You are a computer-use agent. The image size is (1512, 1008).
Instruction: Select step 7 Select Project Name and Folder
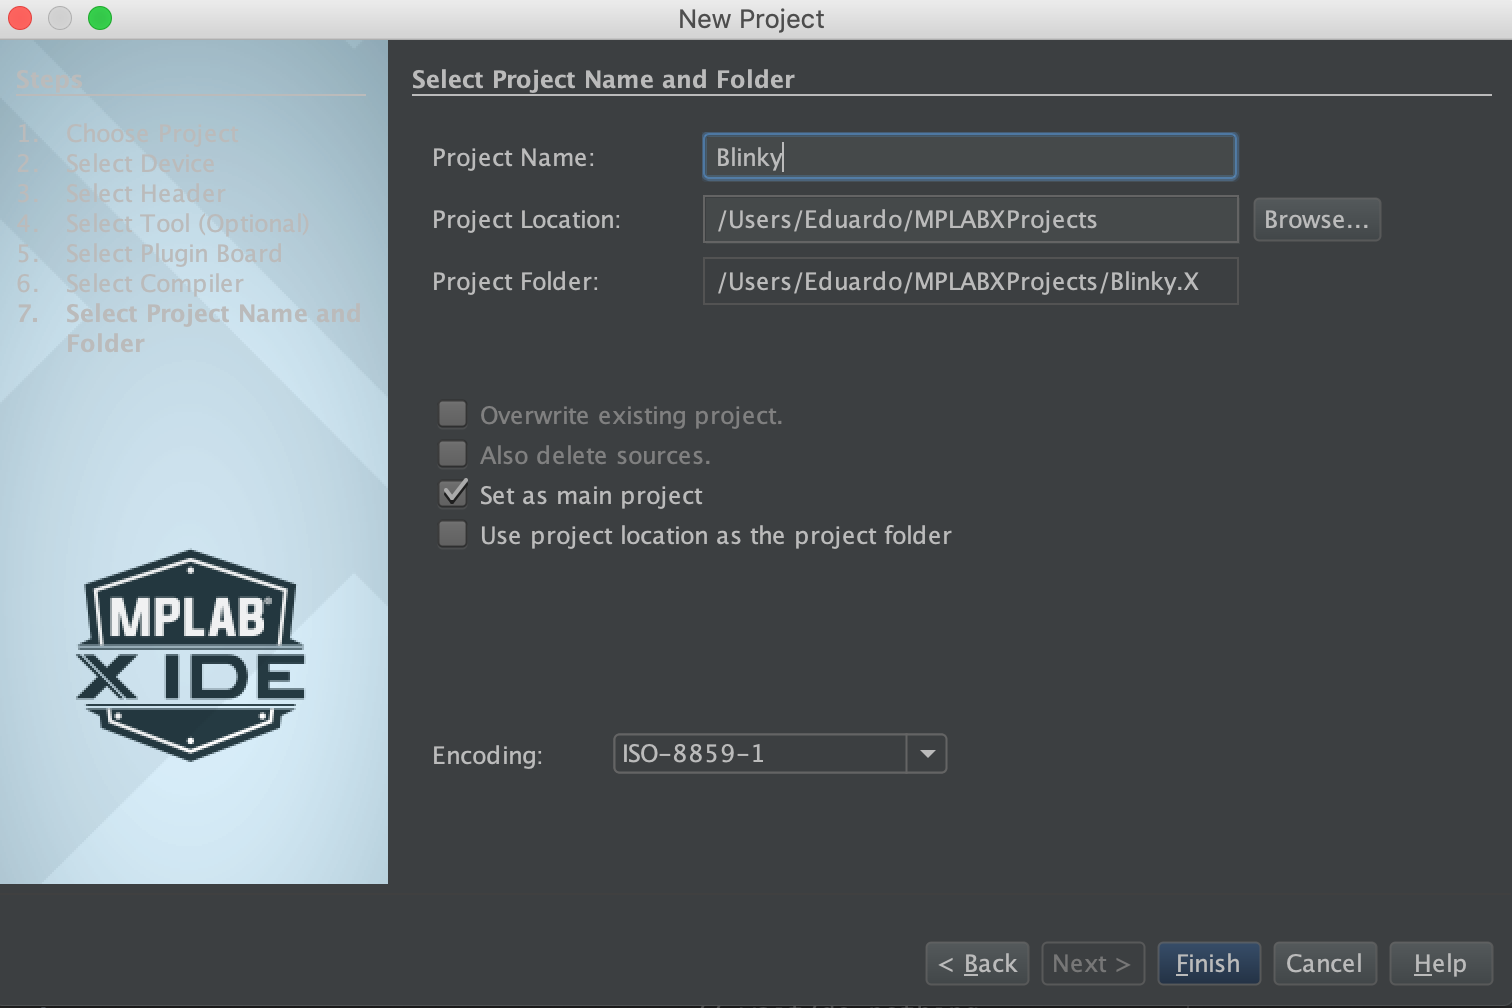[212, 314]
